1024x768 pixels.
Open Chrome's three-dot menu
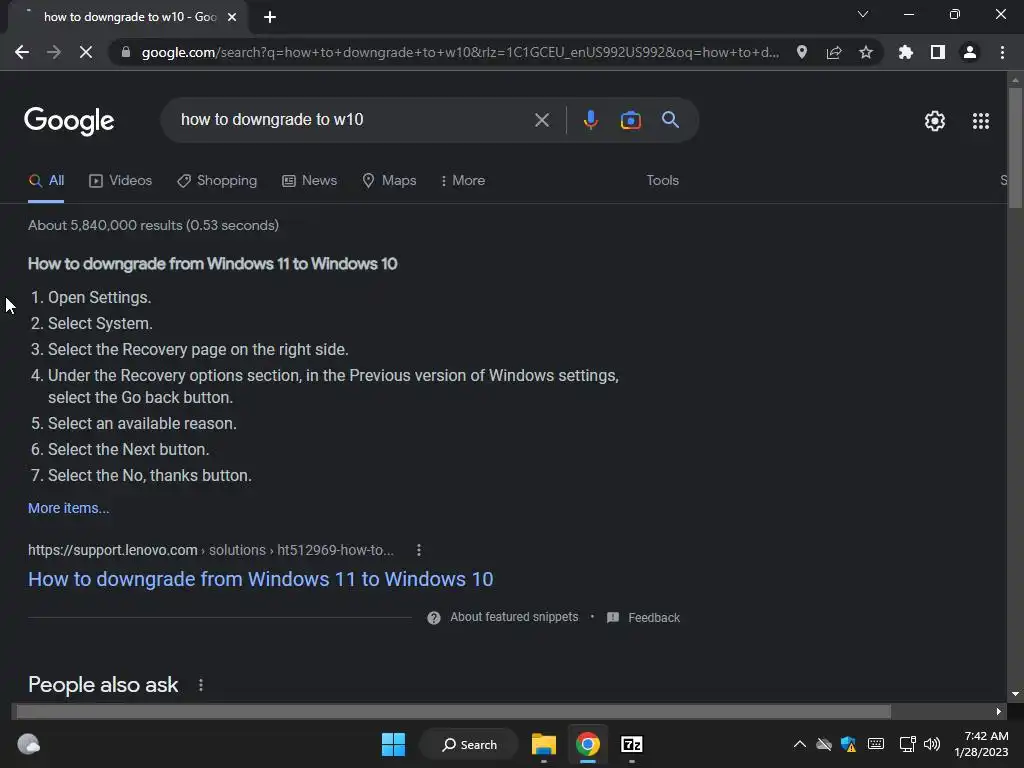point(1002,52)
